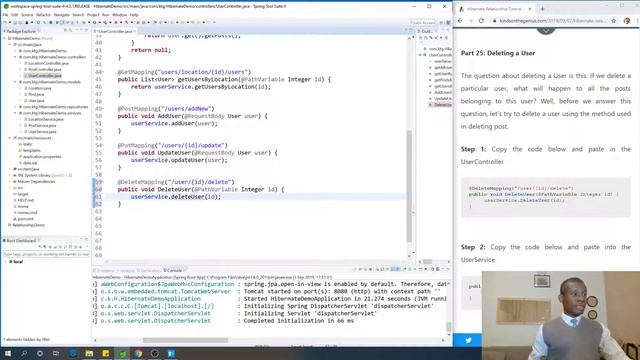The width and height of the screenshot is (640, 360).
Task: Click the browser Reload button
Action: pos(481,20)
